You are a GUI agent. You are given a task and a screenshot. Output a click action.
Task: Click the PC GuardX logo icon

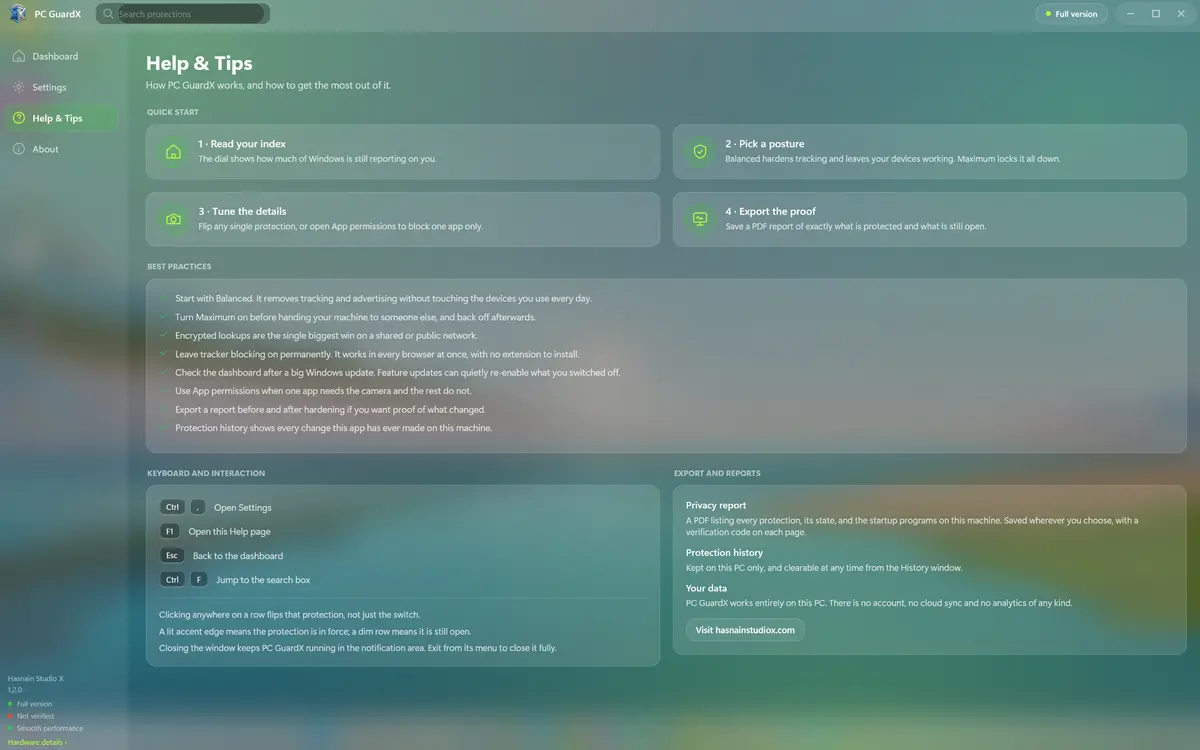pos(17,13)
